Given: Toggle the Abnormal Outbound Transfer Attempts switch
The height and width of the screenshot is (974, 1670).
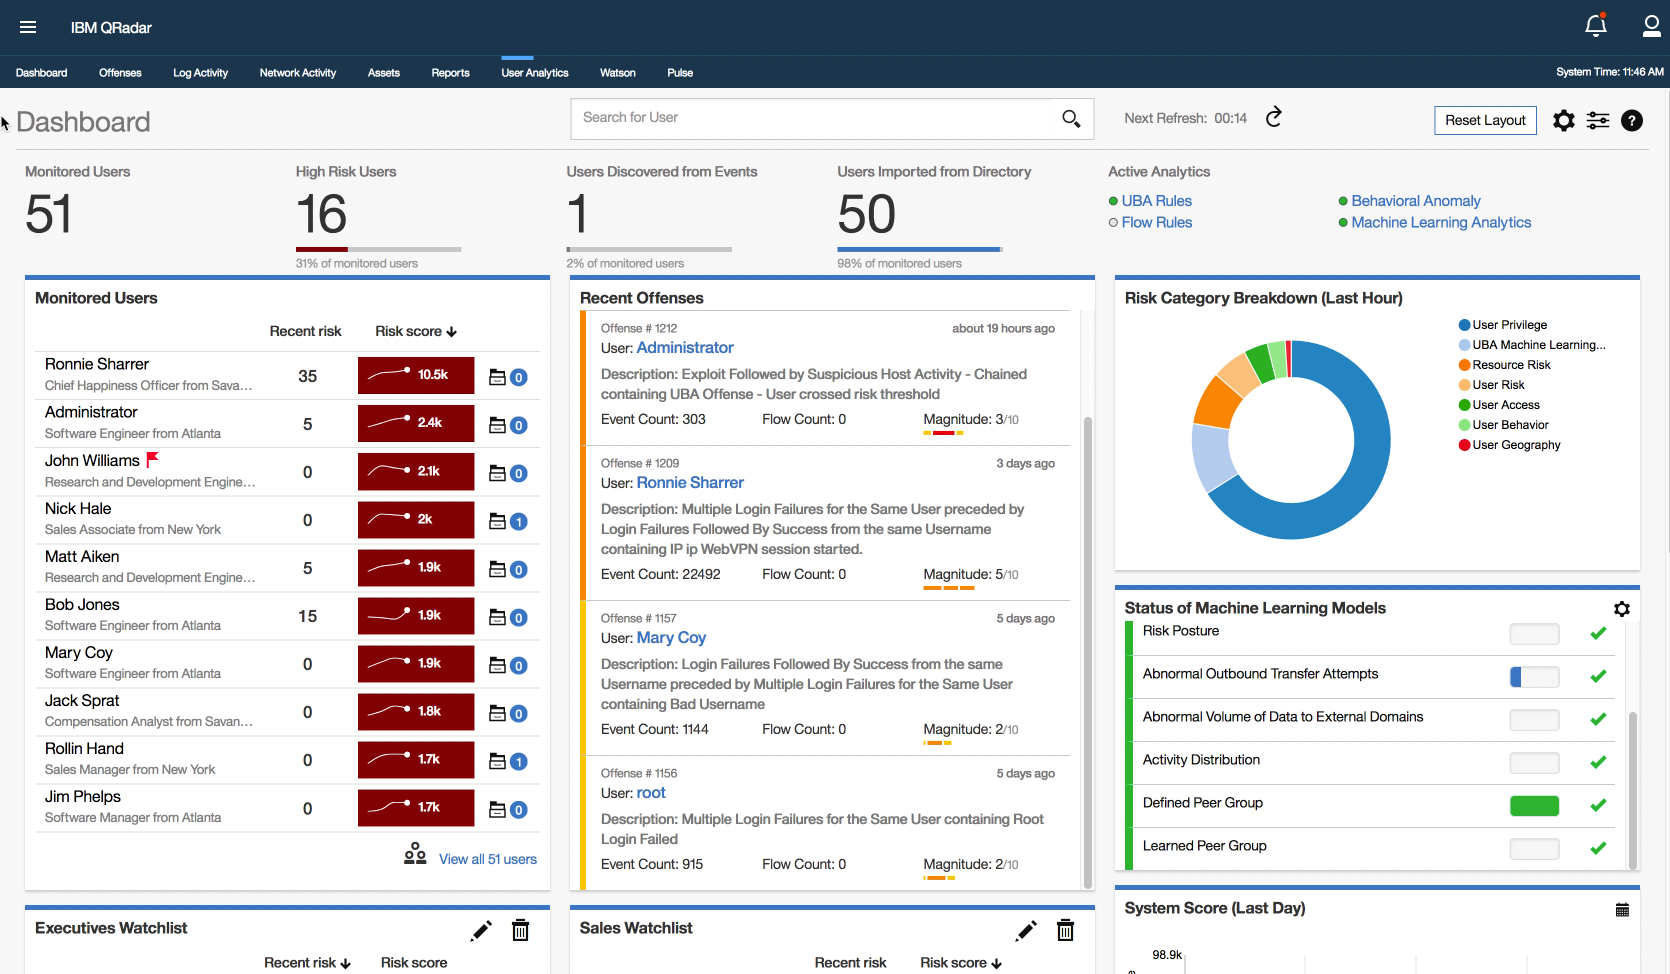Looking at the screenshot, I should coord(1534,676).
